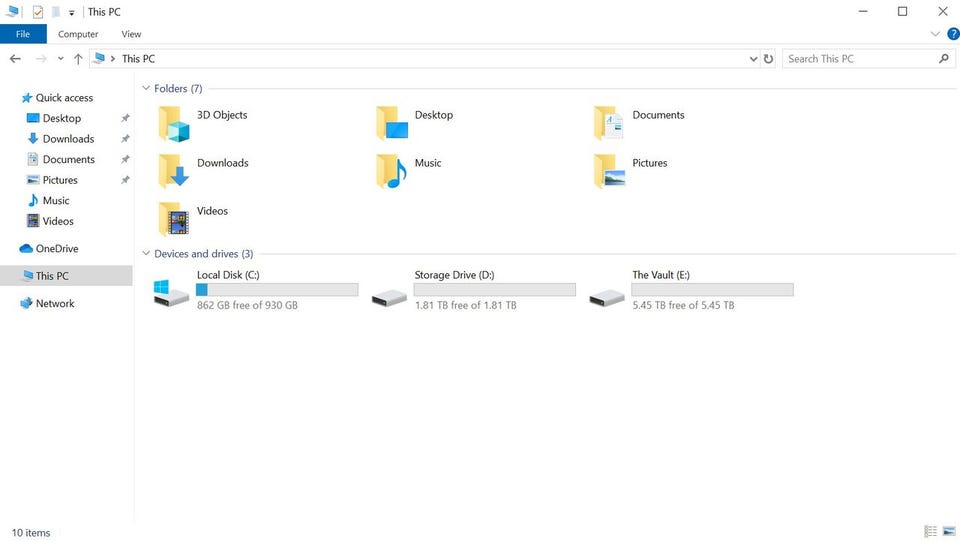
Task: Click the '5.45 TB free of 5.45 TB' text
Action: click(x=683, y=305)
